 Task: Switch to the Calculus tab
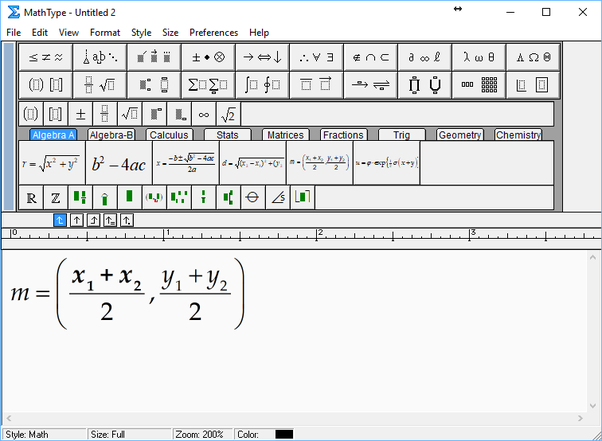pos(169,135)
